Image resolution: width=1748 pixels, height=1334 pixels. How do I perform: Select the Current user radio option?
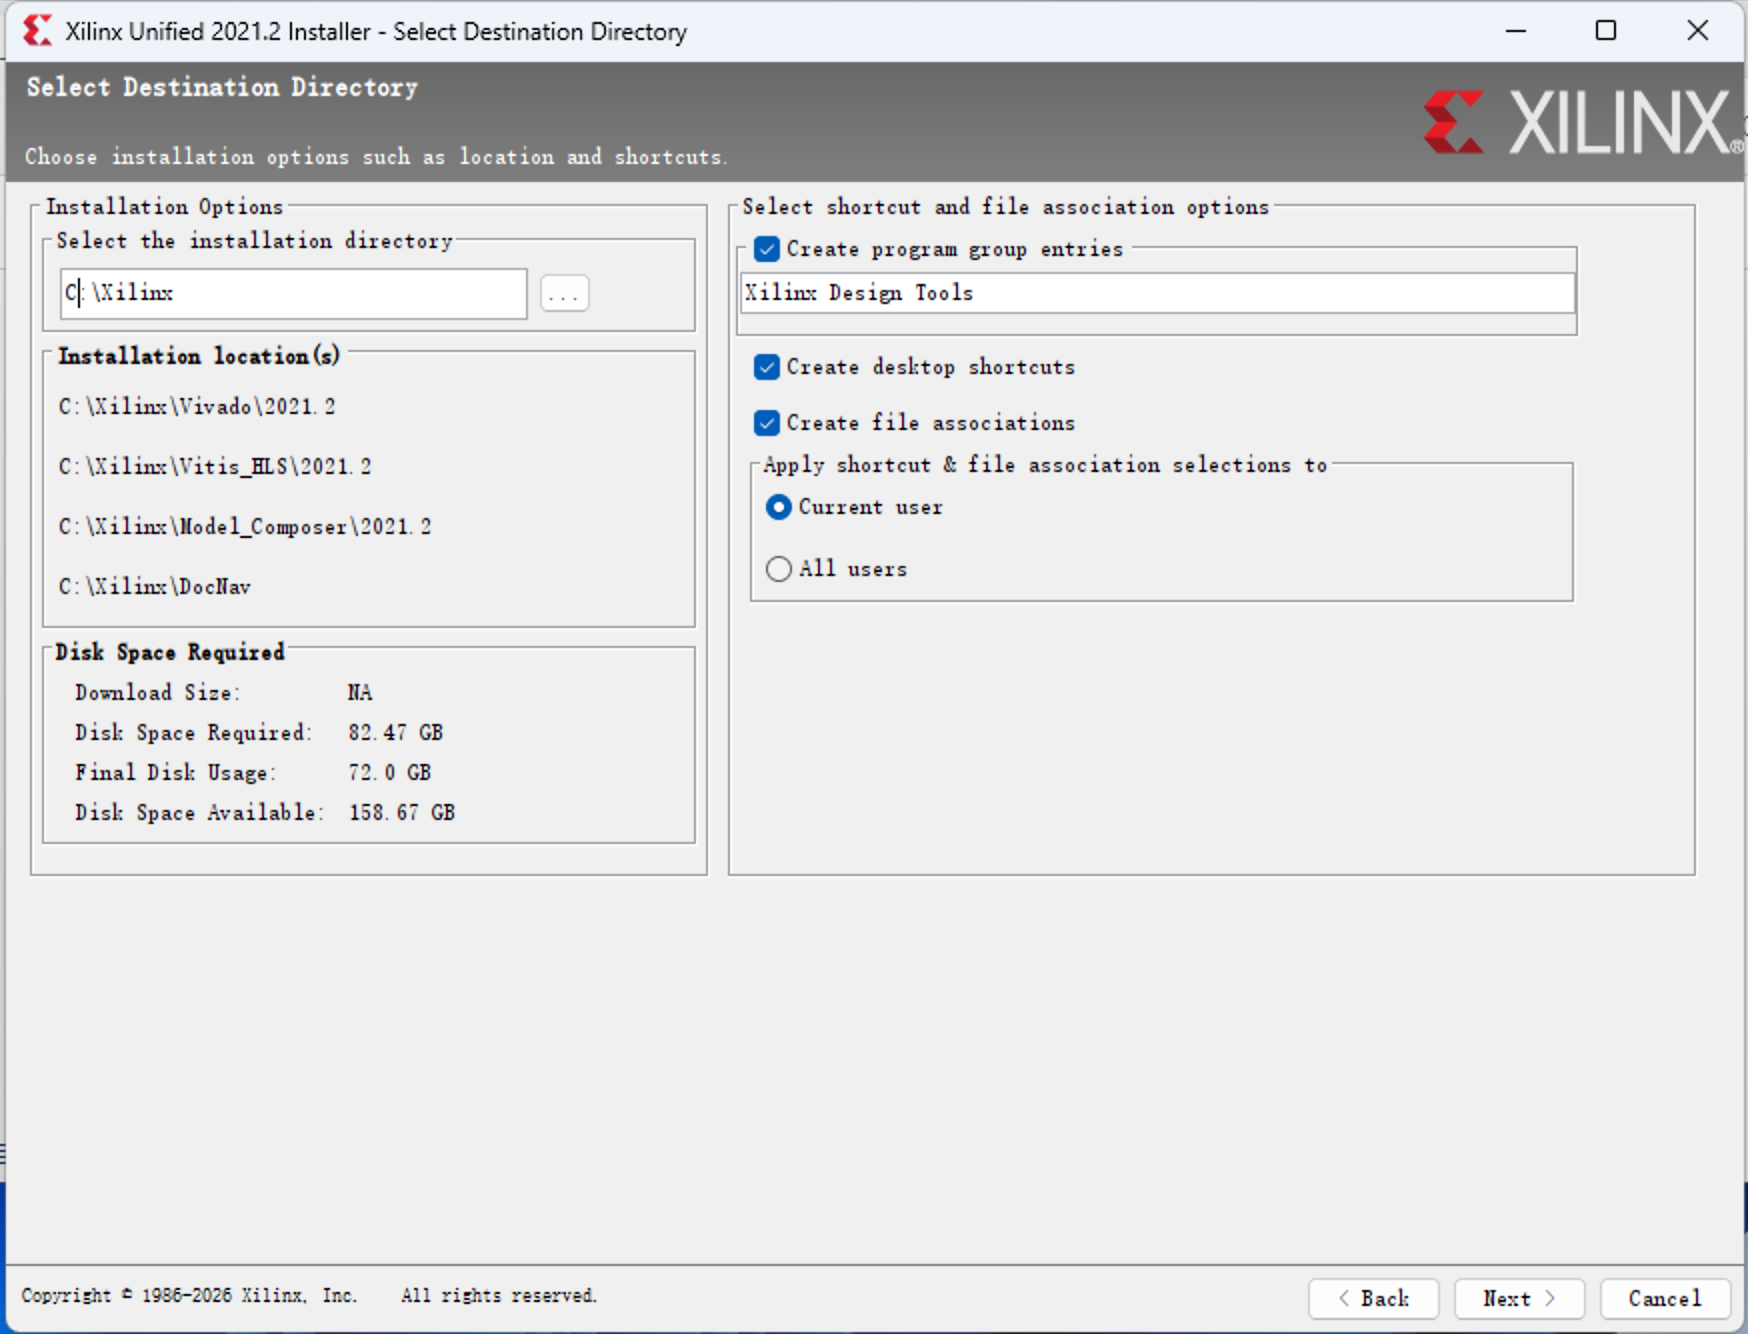778,508
